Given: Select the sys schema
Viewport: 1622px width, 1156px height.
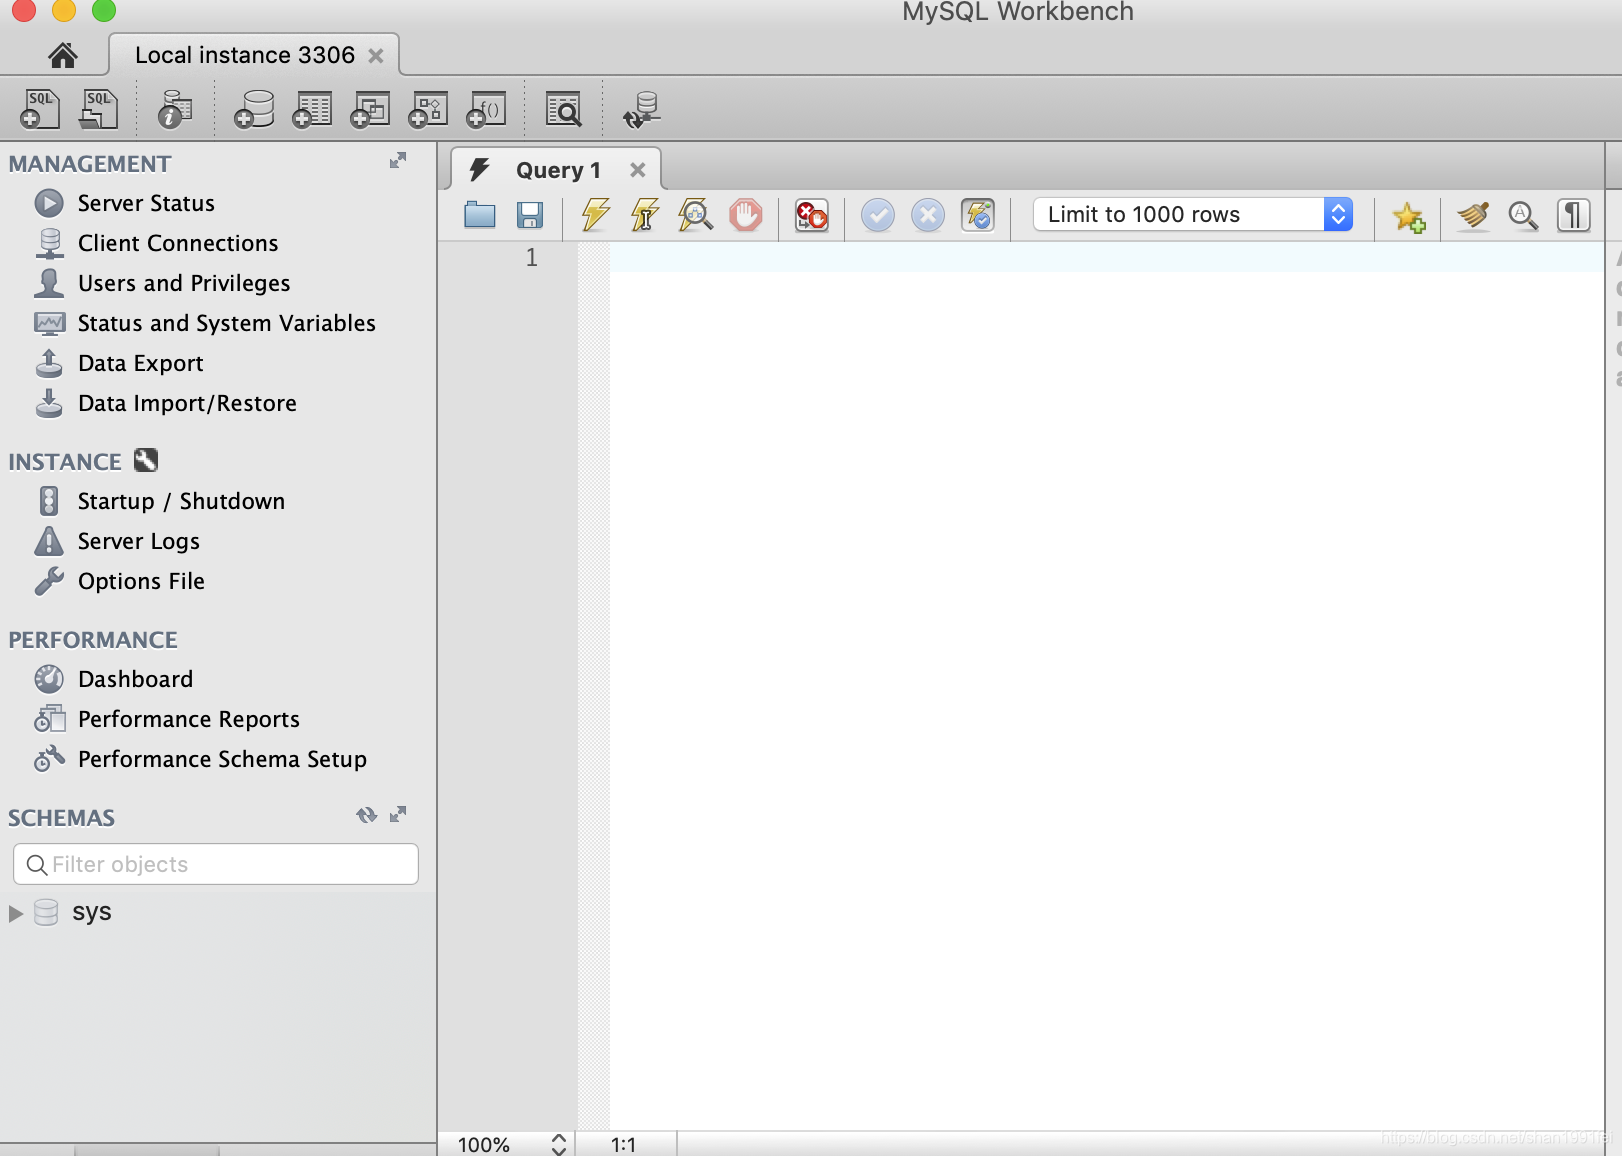Looking at the screenshot, I should click(x=91, y=912).
